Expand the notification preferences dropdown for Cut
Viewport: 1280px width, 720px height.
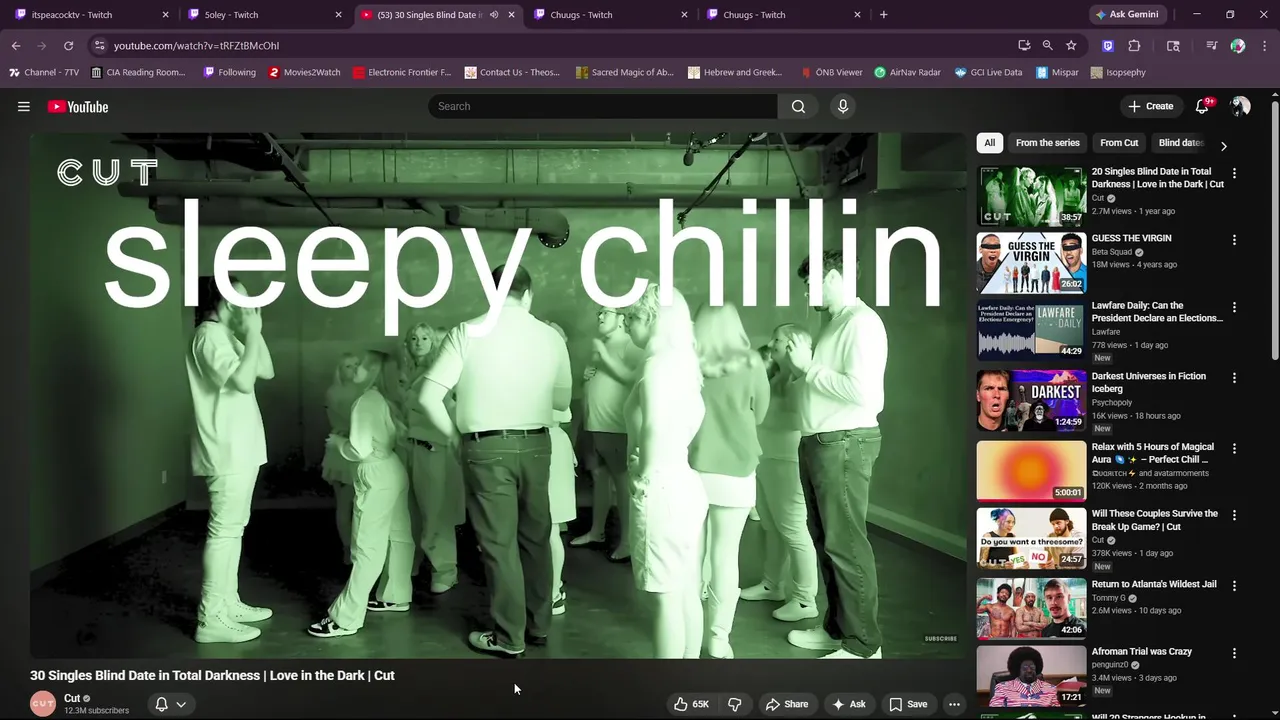(181, 704)
